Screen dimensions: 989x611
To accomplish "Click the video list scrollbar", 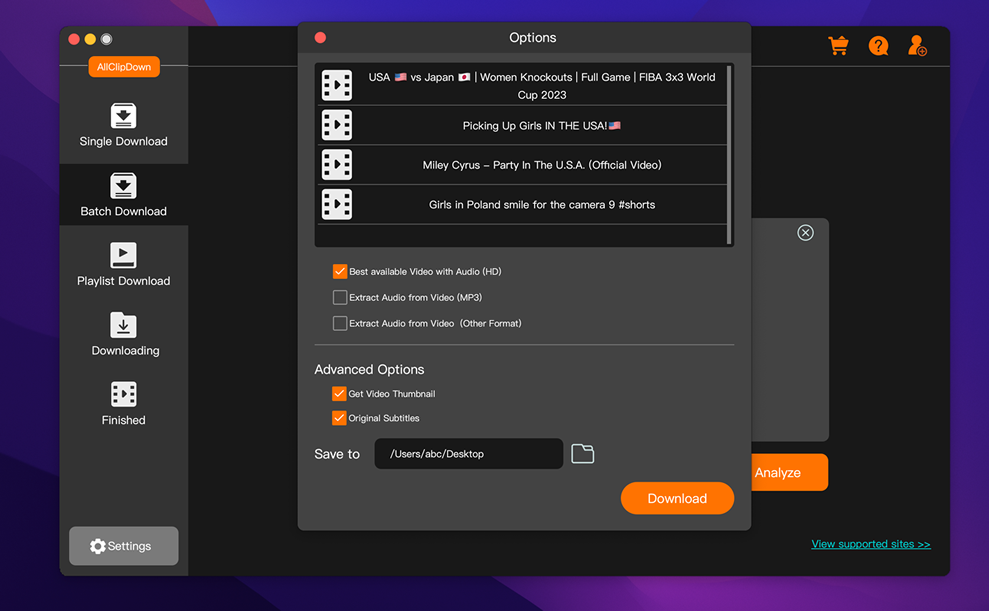I will (x=729, y=154).
